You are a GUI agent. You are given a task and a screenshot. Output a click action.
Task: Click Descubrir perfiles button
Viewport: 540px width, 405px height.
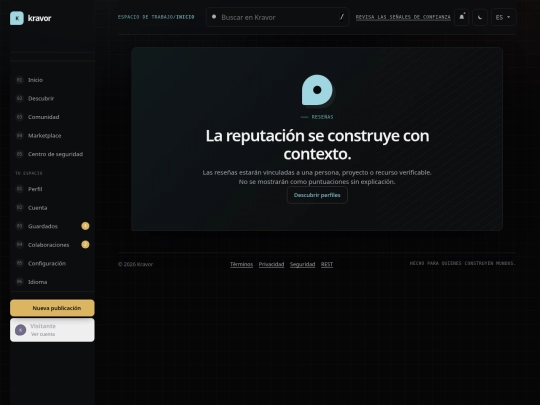(x=317, y=195)
